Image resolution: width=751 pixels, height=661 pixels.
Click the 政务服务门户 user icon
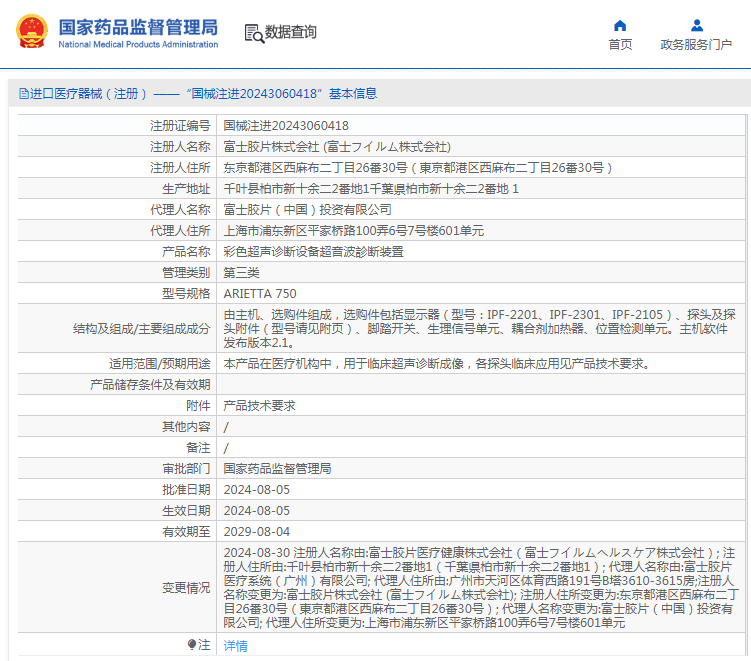[697, 25]
